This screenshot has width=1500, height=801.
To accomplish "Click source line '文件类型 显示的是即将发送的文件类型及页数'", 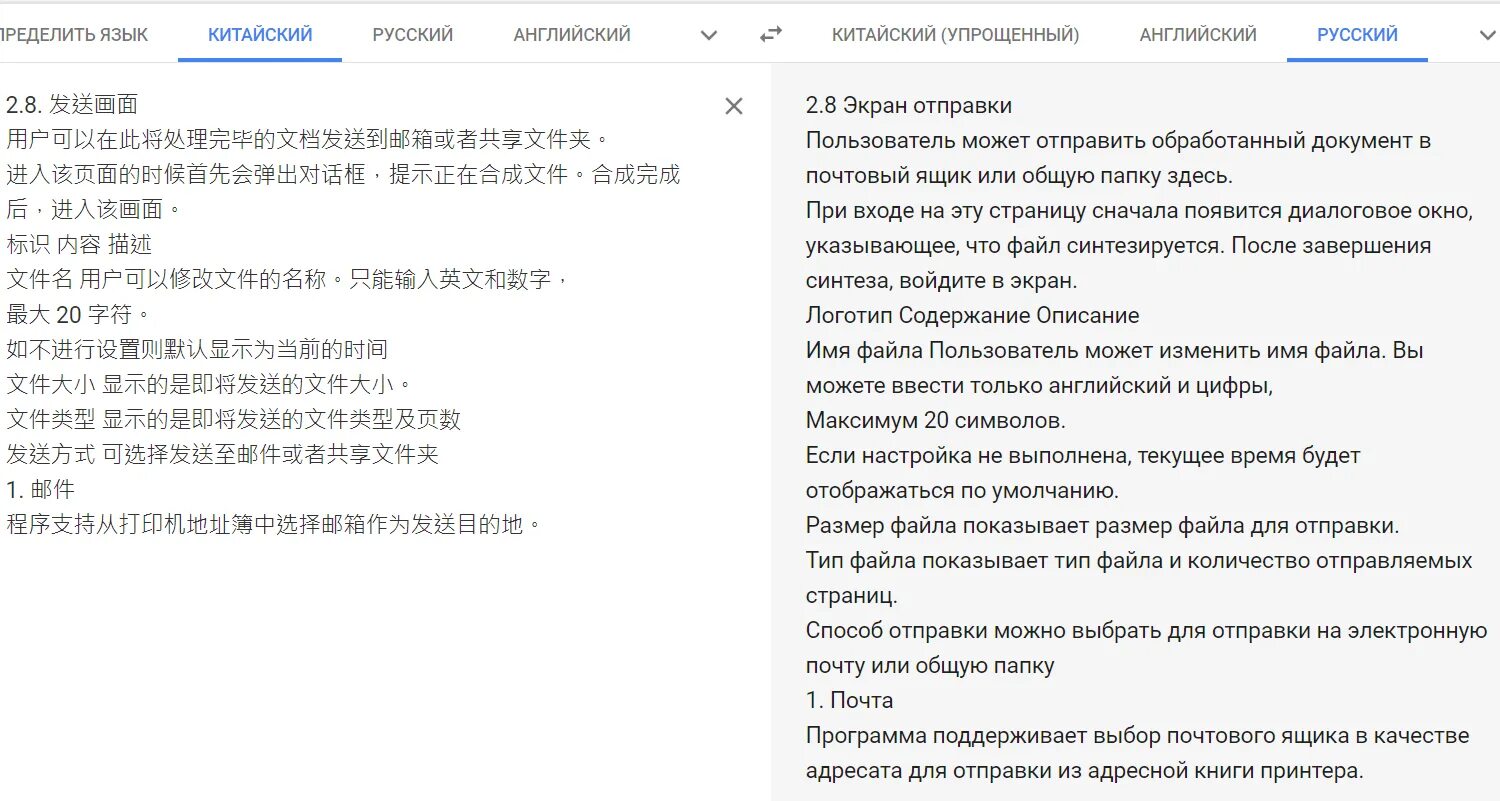I will (234, 420).
